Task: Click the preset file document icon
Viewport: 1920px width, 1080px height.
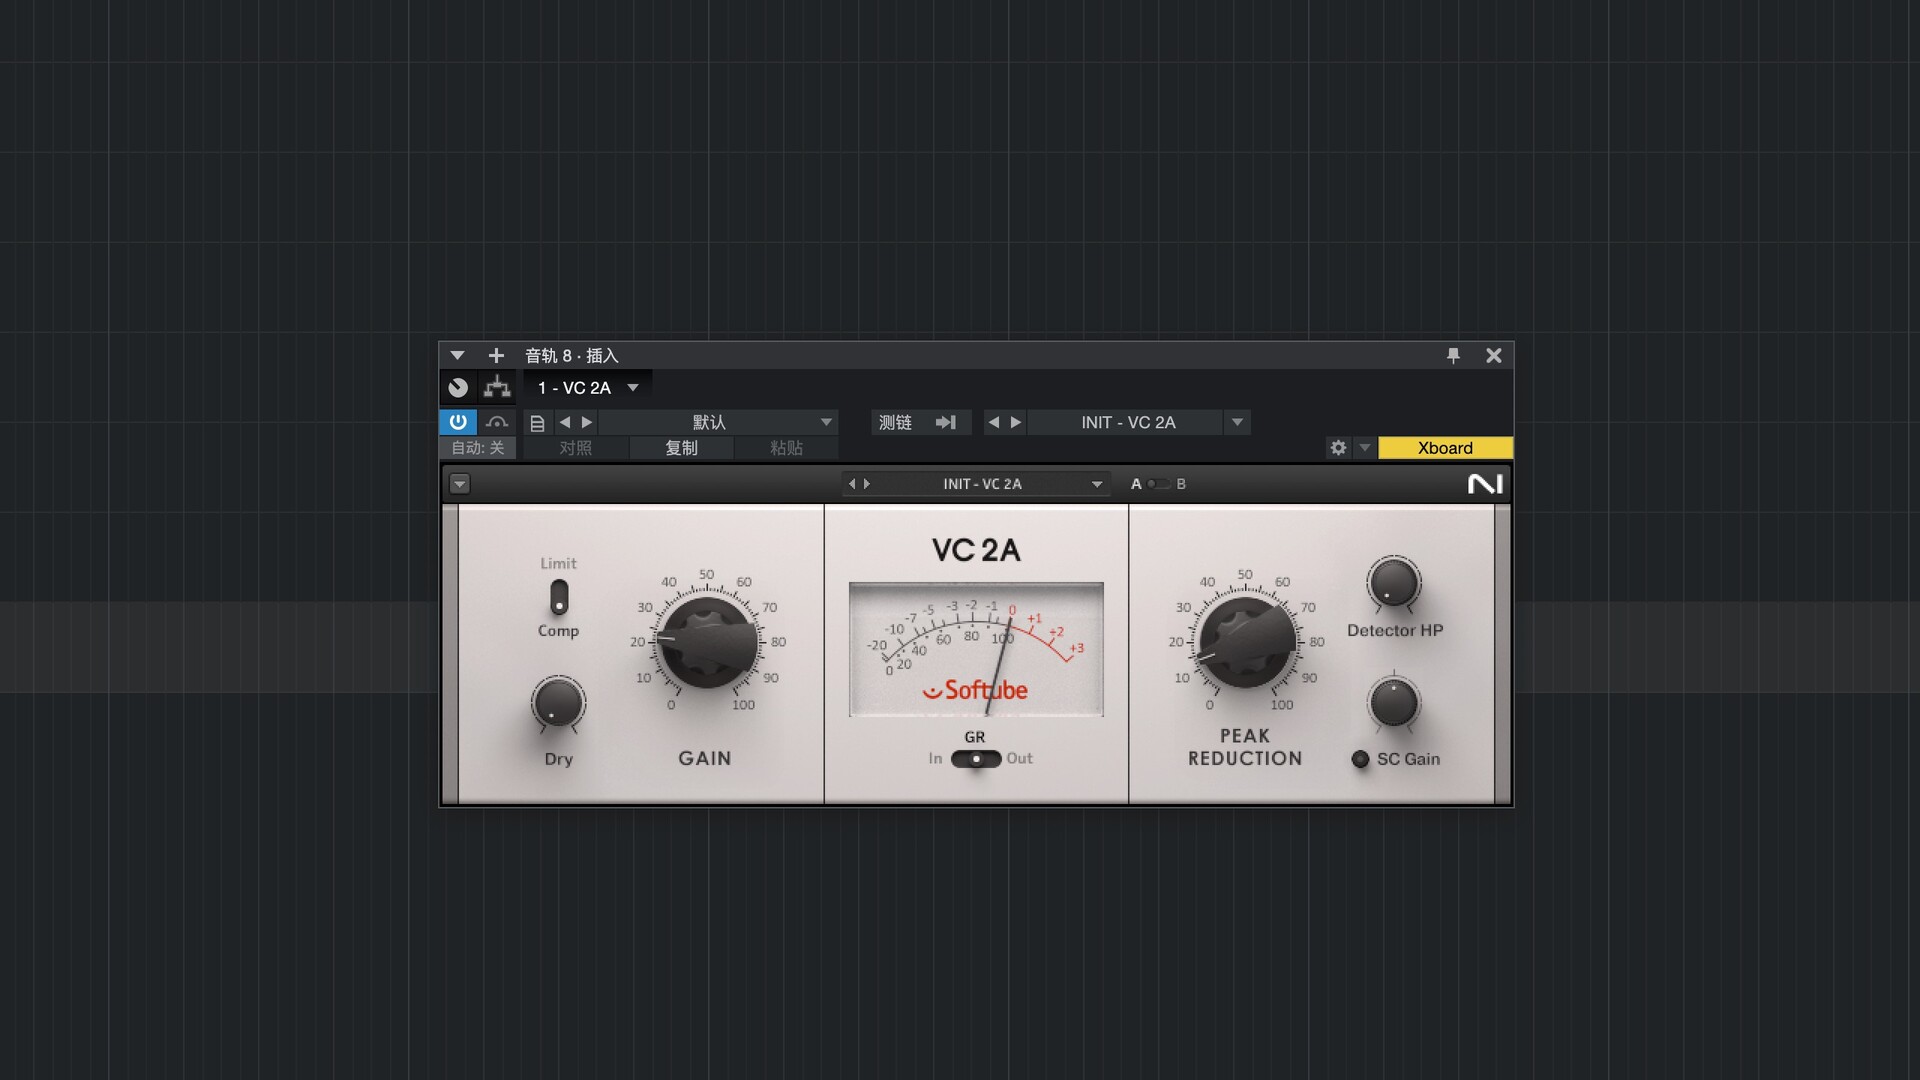Action: pyautogui.click(x=537, y=423)
